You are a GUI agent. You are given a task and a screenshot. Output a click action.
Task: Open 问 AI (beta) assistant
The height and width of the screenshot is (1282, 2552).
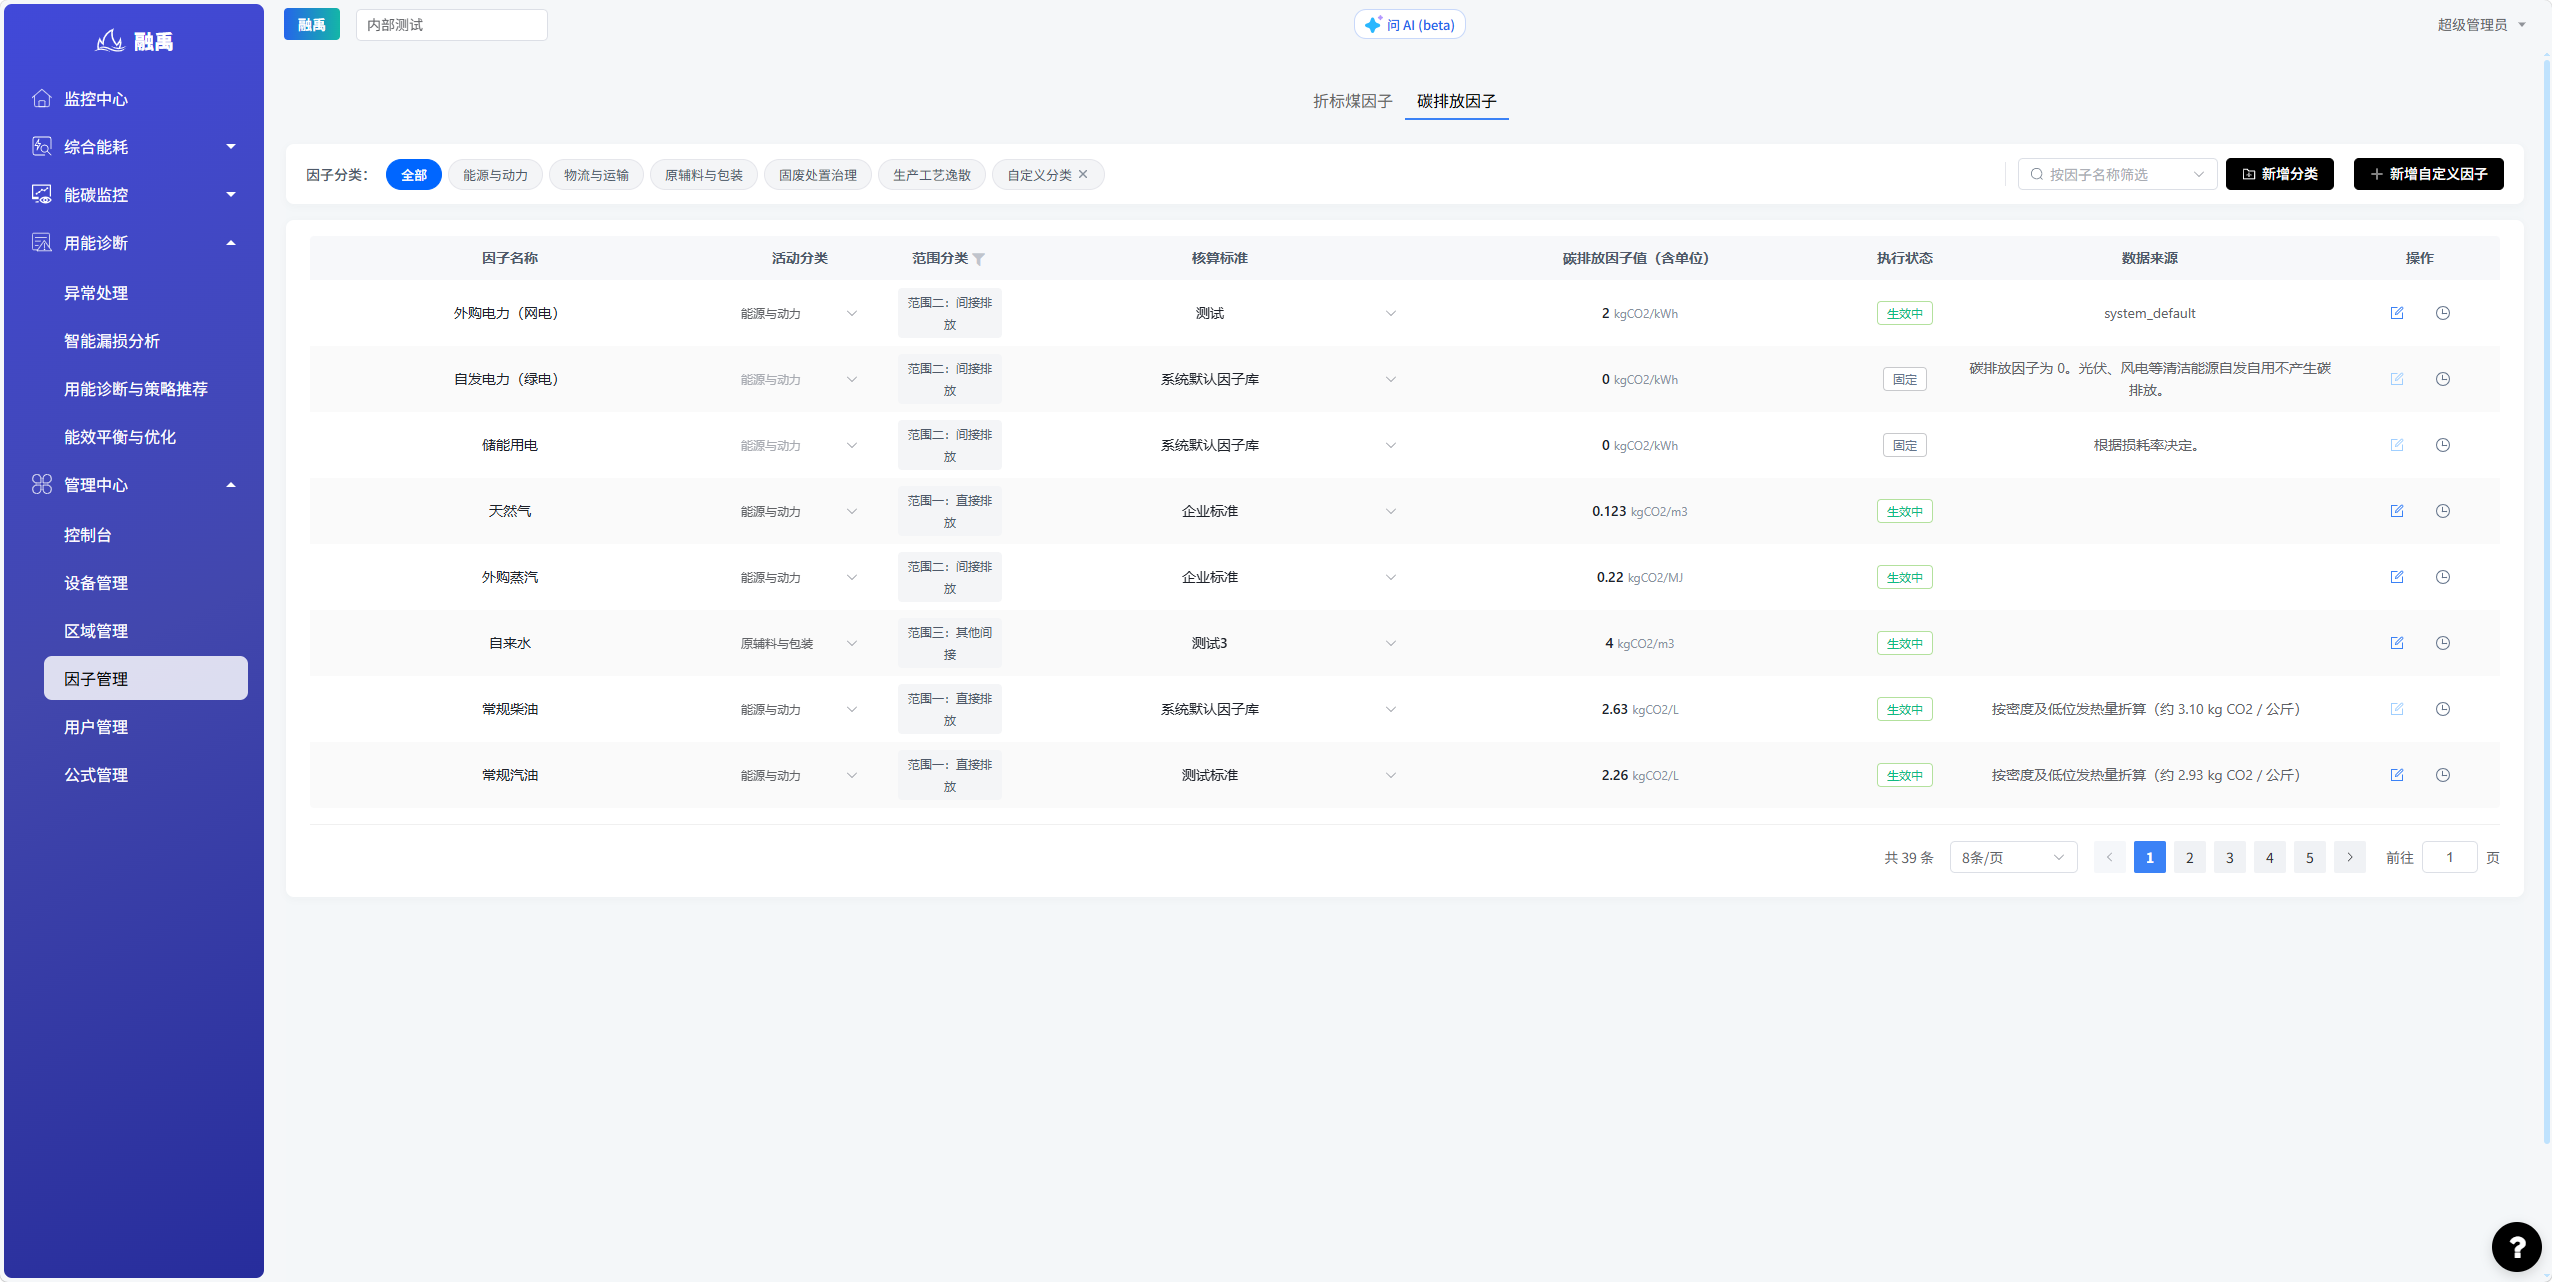click(1410, 25)
